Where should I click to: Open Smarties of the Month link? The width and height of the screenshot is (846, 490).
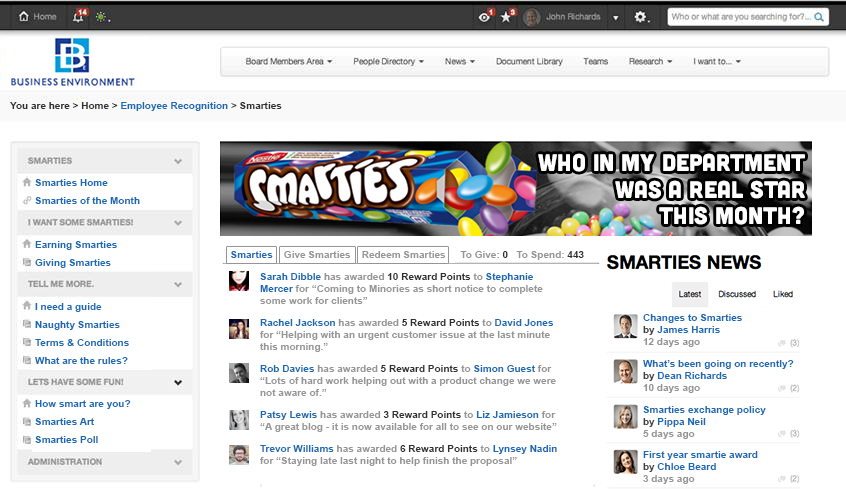[x=87, y=201]
